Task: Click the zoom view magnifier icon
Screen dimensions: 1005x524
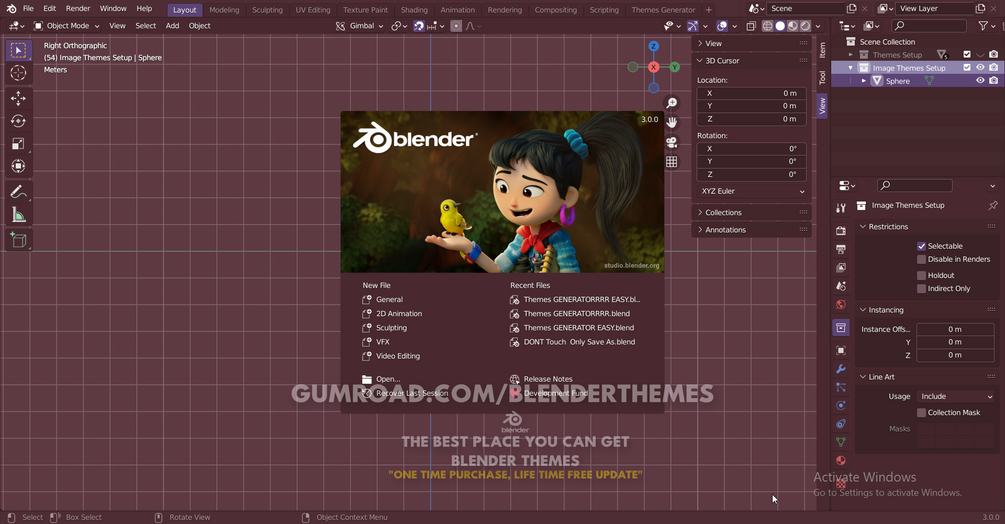Action: pyautogui.click(x=671, y=102)
